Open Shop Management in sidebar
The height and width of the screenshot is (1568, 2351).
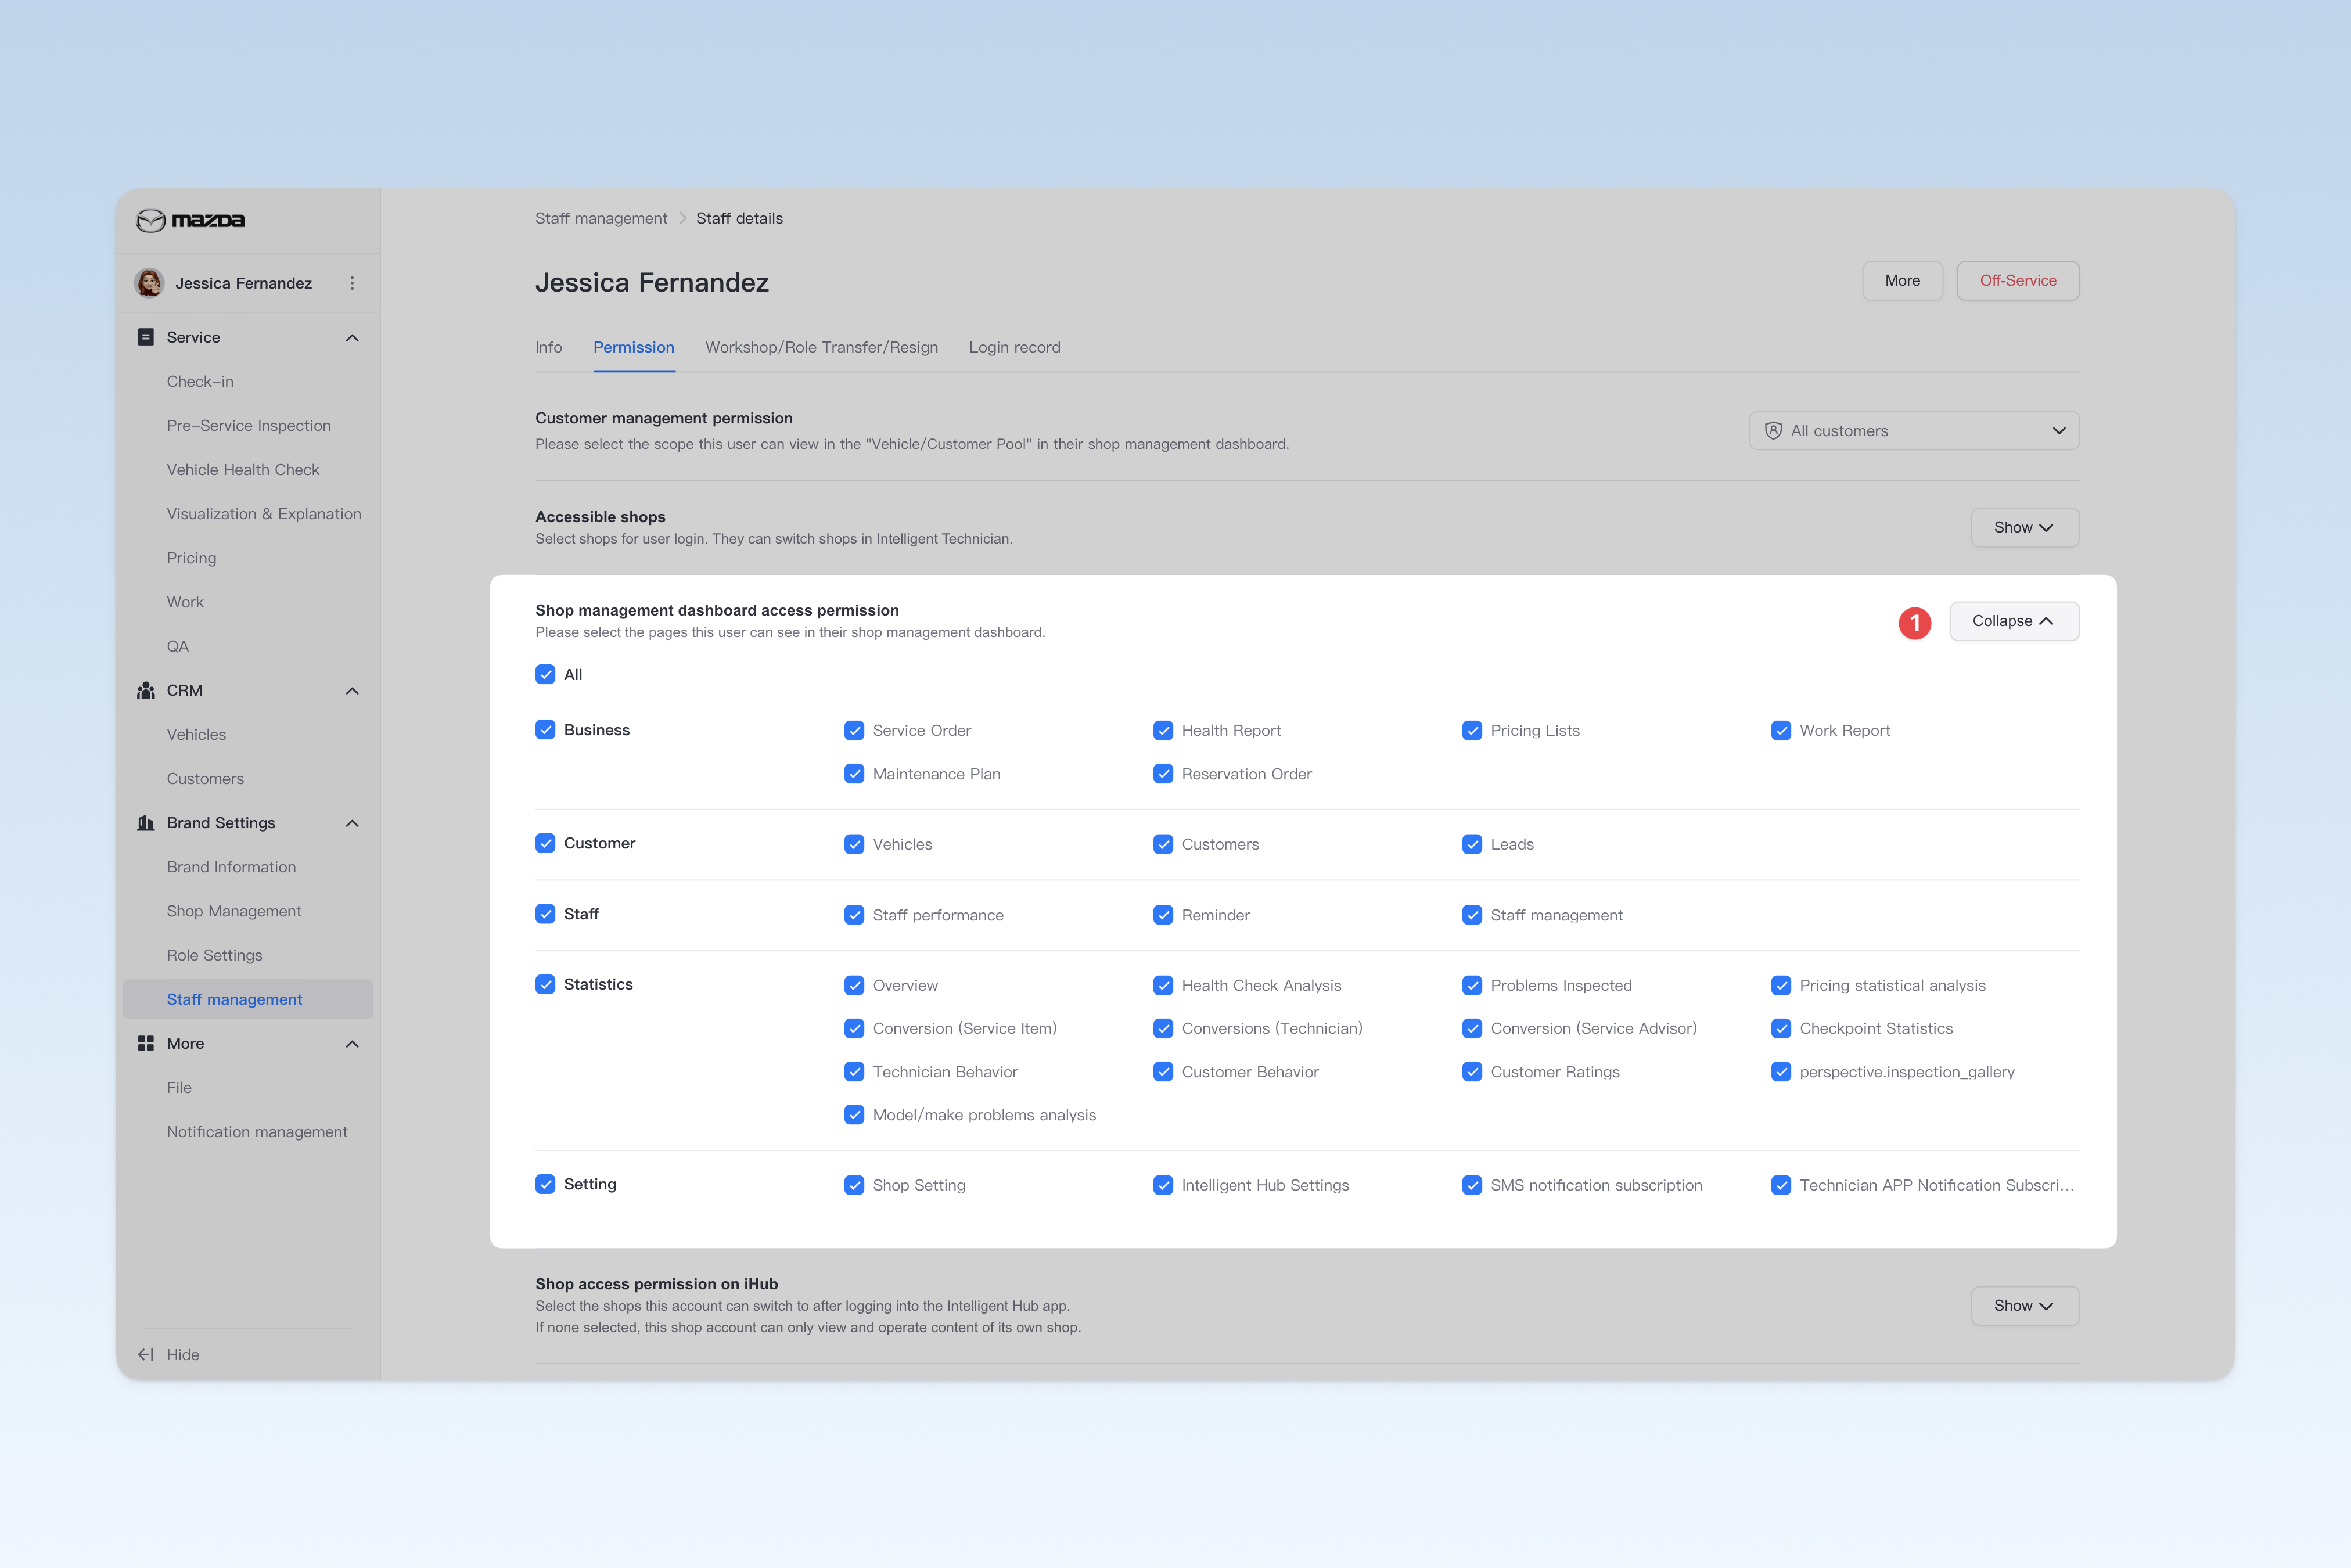234,911
